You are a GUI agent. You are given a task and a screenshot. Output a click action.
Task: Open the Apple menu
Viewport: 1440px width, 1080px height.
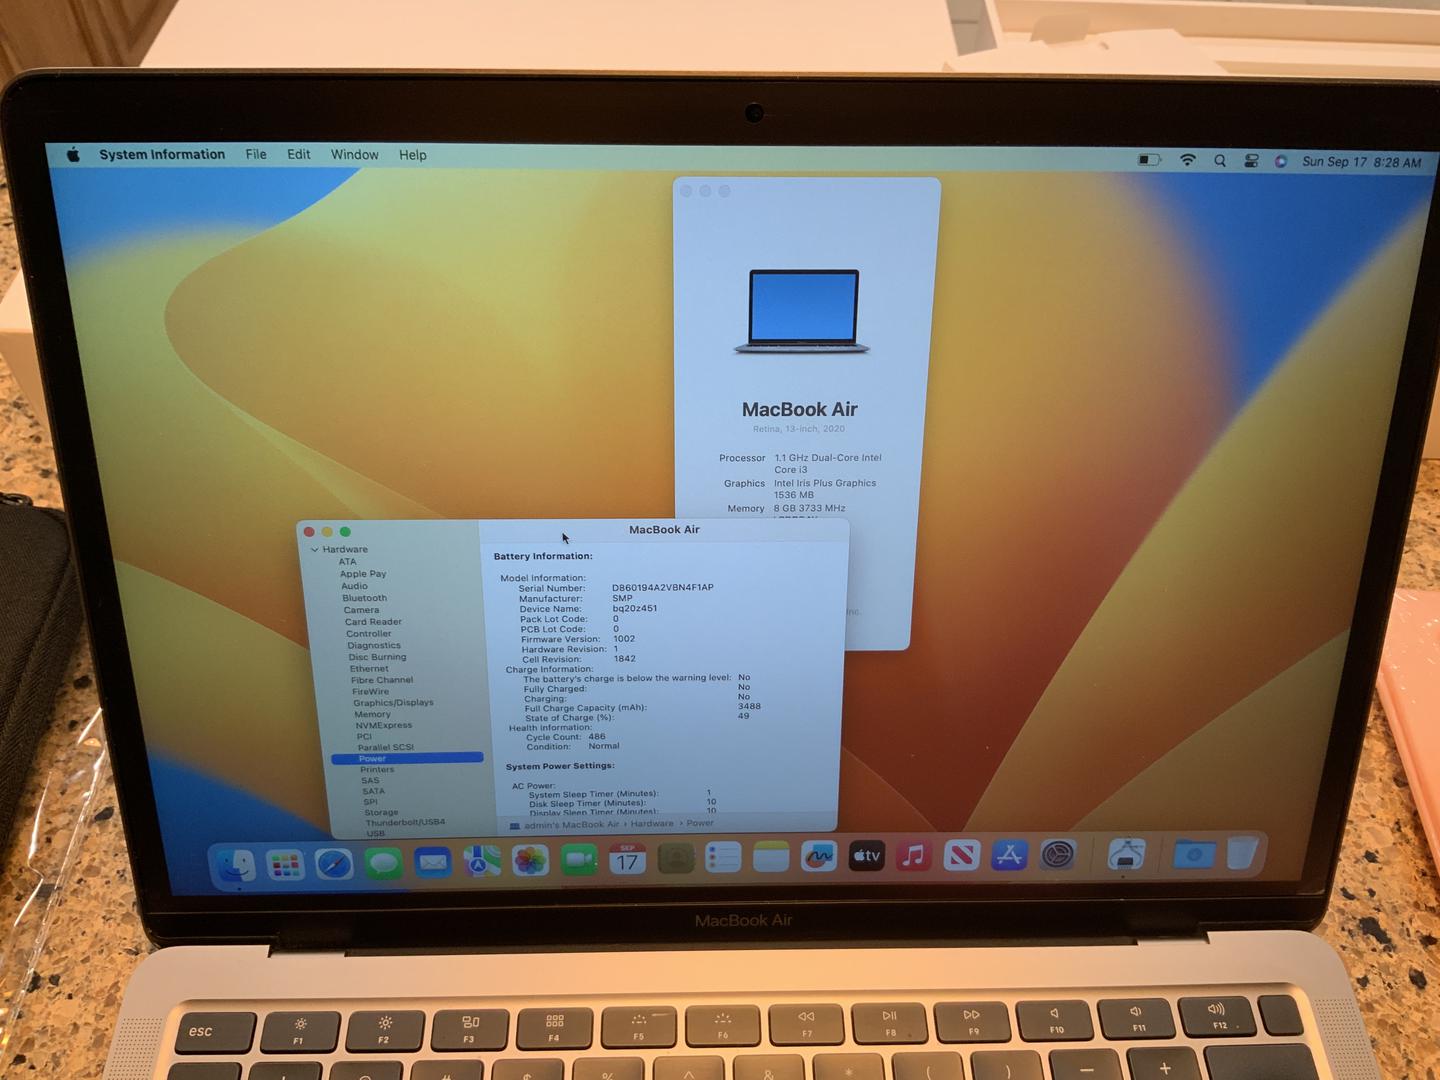[73, 155]
